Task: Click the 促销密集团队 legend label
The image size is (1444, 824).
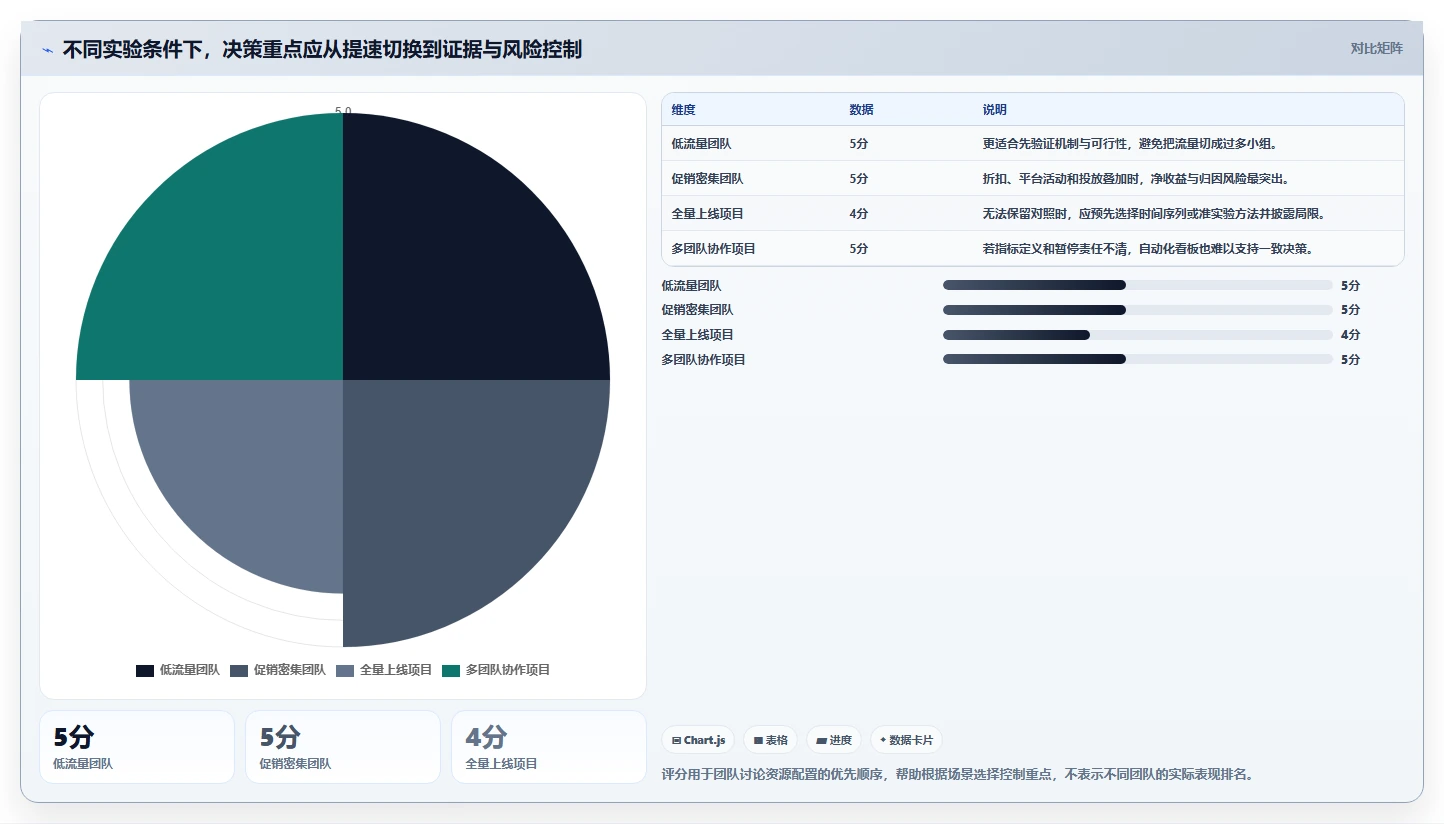Action: click(x=289, y=670)
